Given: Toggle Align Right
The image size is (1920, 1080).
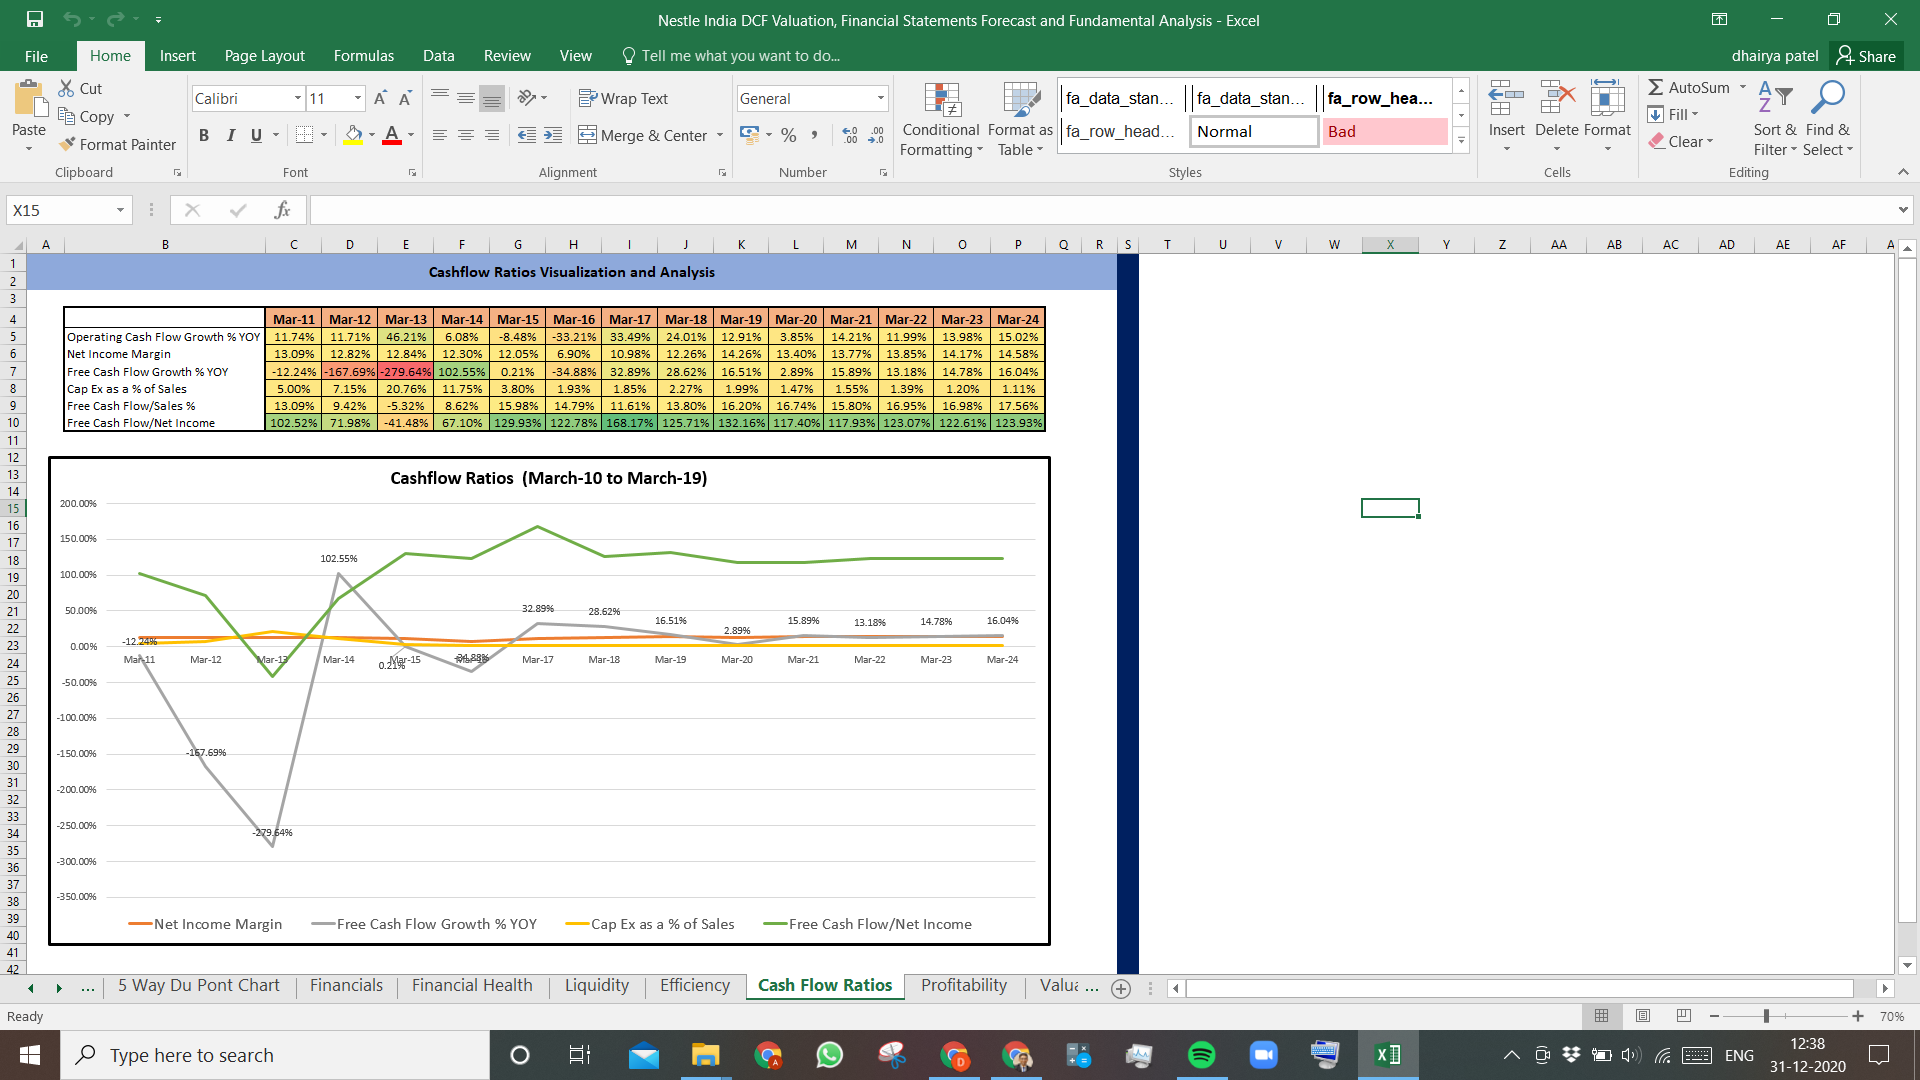Looking at the screenshot, I should [492, 135].
